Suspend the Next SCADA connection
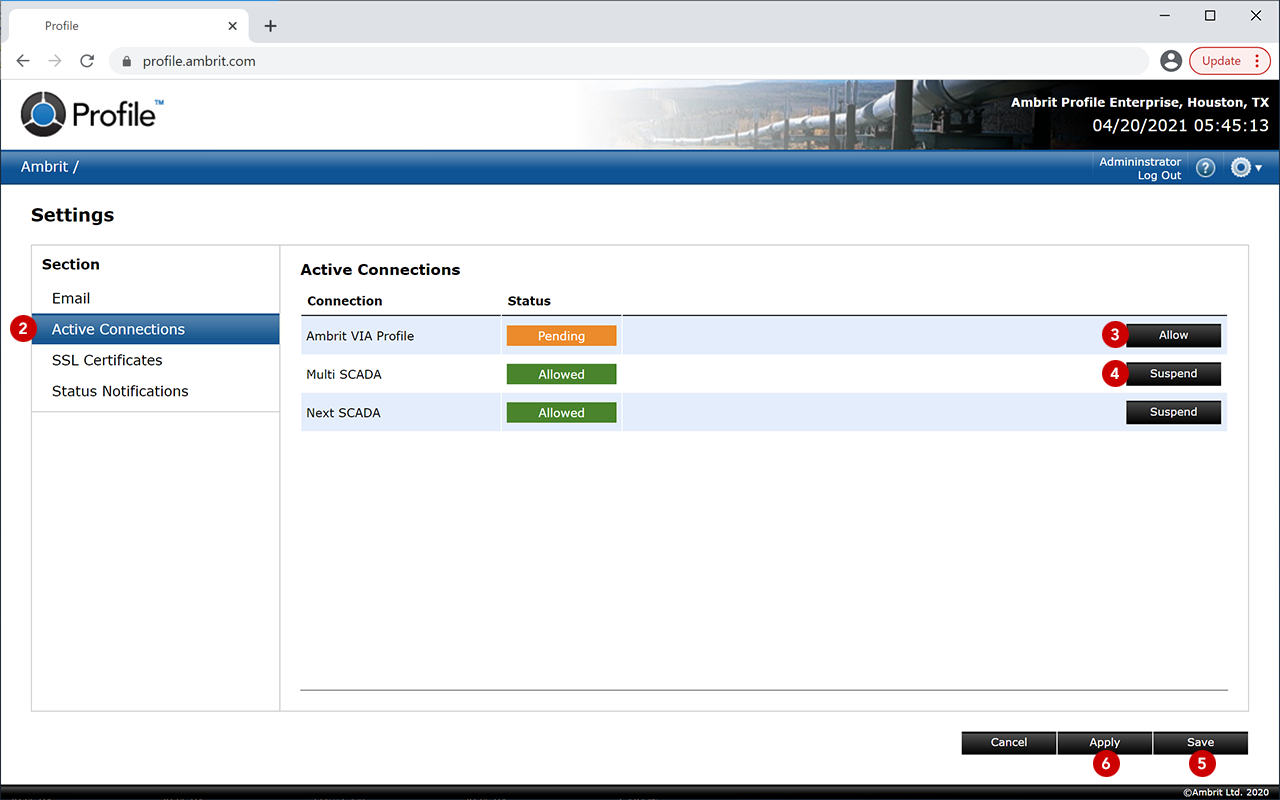 click(x=1173, y=412)
